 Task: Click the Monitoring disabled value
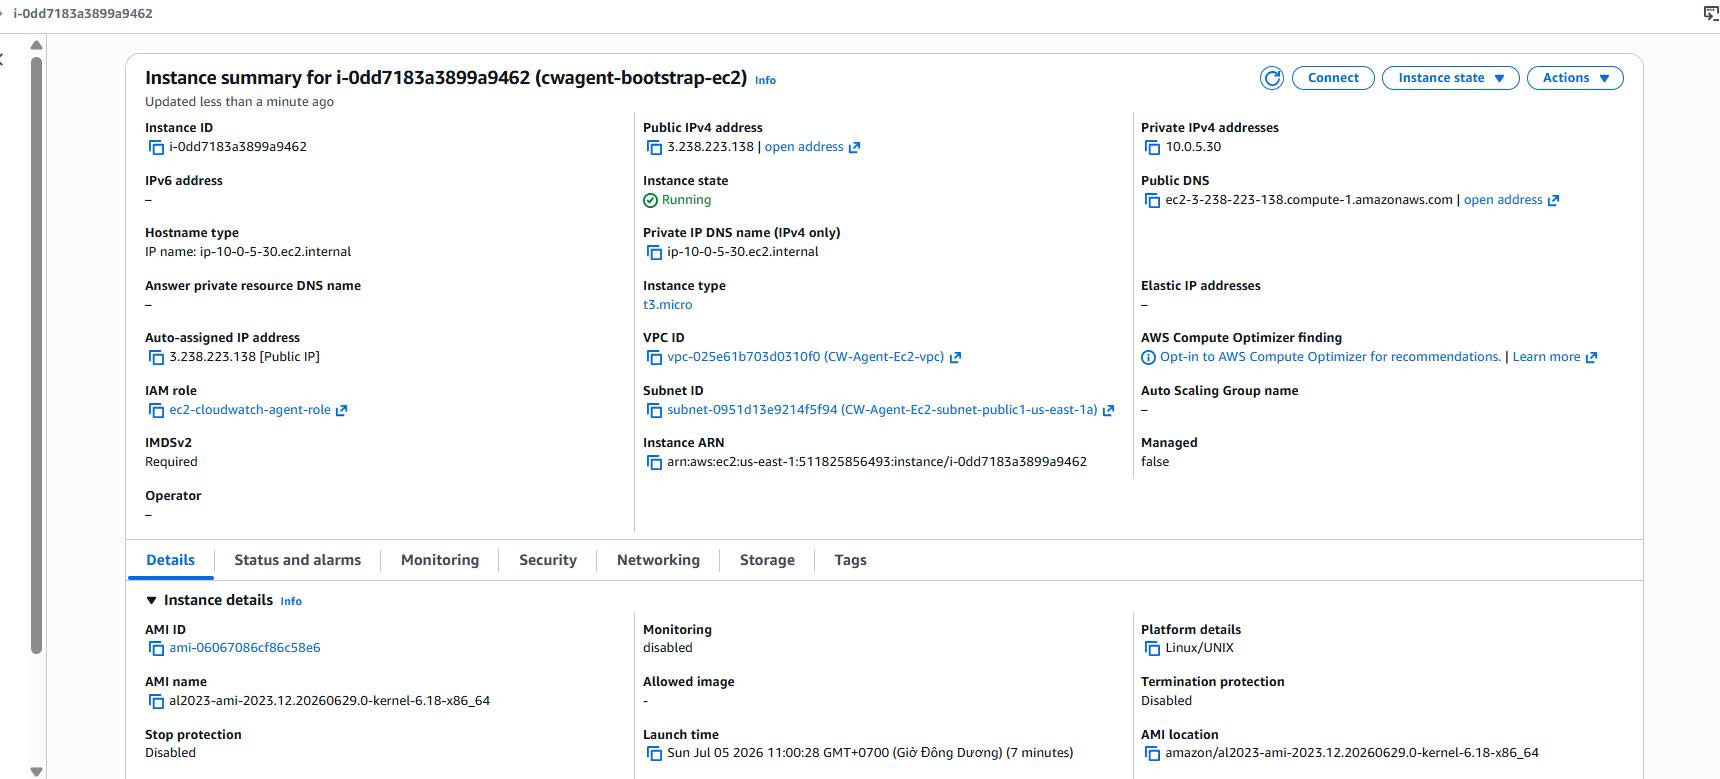click(x=667, y=648)
